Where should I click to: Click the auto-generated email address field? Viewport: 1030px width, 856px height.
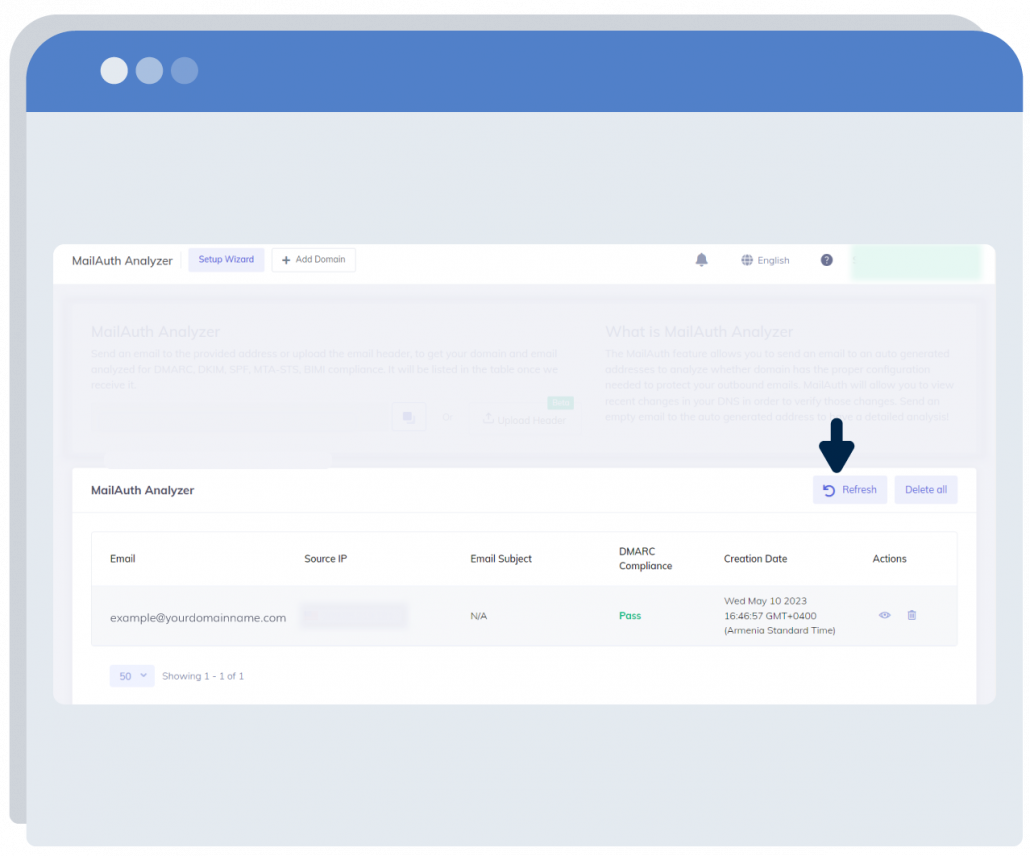pos(240,418)
